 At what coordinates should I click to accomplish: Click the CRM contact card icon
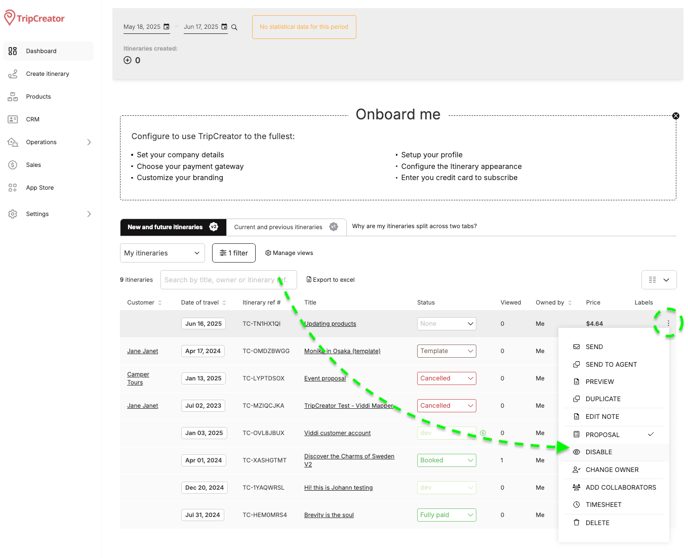[x=13, y=119]
